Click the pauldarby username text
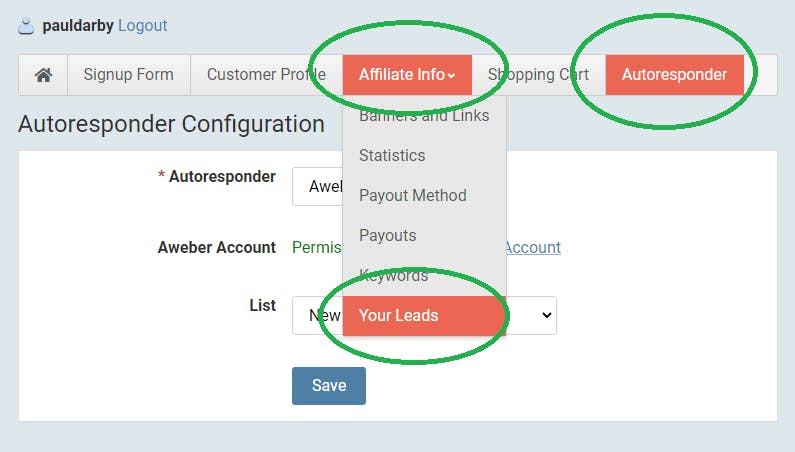The height and width of the screenshot is (452, 795). pyautogui.click(x=78, y=25)
